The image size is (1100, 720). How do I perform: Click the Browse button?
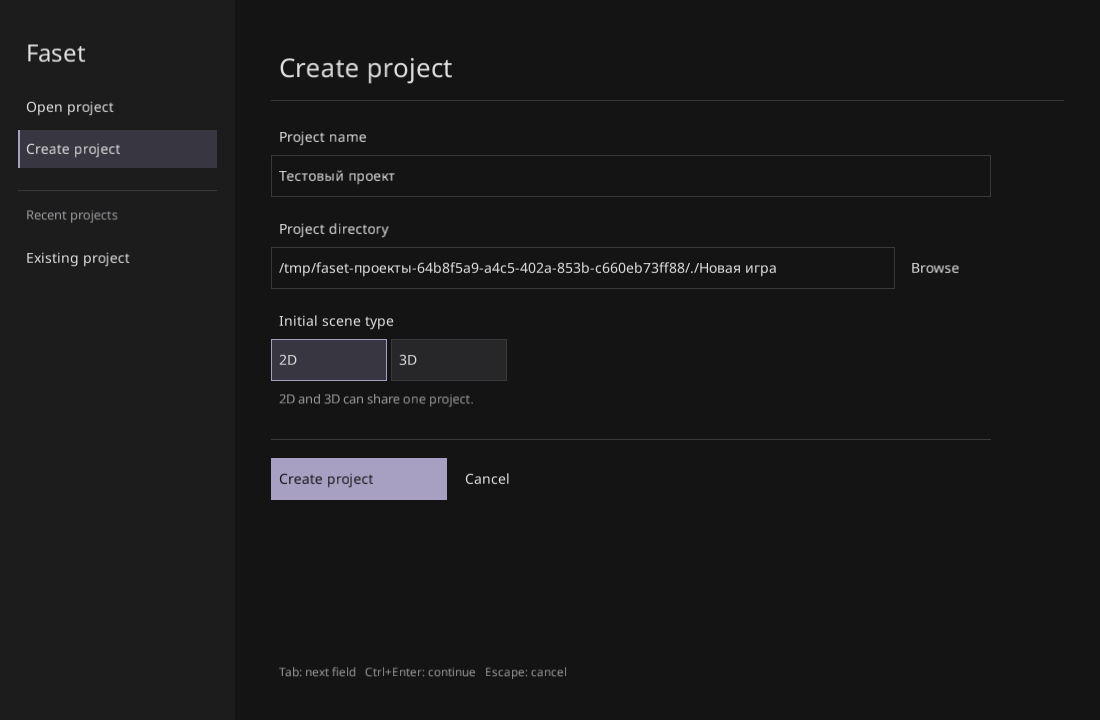tap(934, 268)
